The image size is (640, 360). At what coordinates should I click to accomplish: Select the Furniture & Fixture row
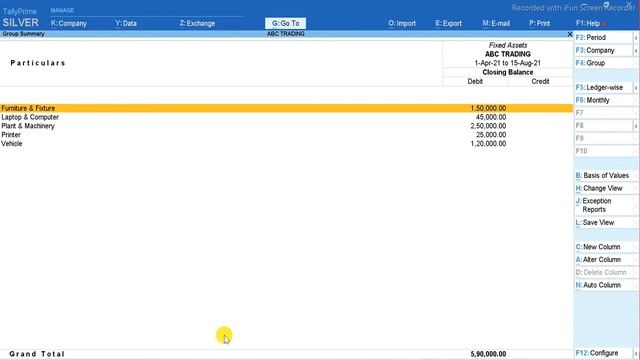pos(287,108)
